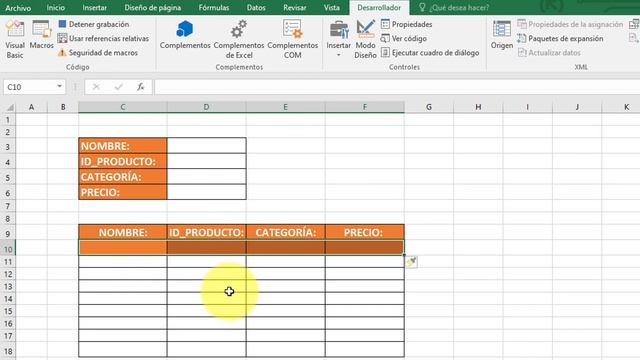Image resolution: width=640 pixels, height=360 pixels.
Task: Select column C header
Action: [122, 107]
